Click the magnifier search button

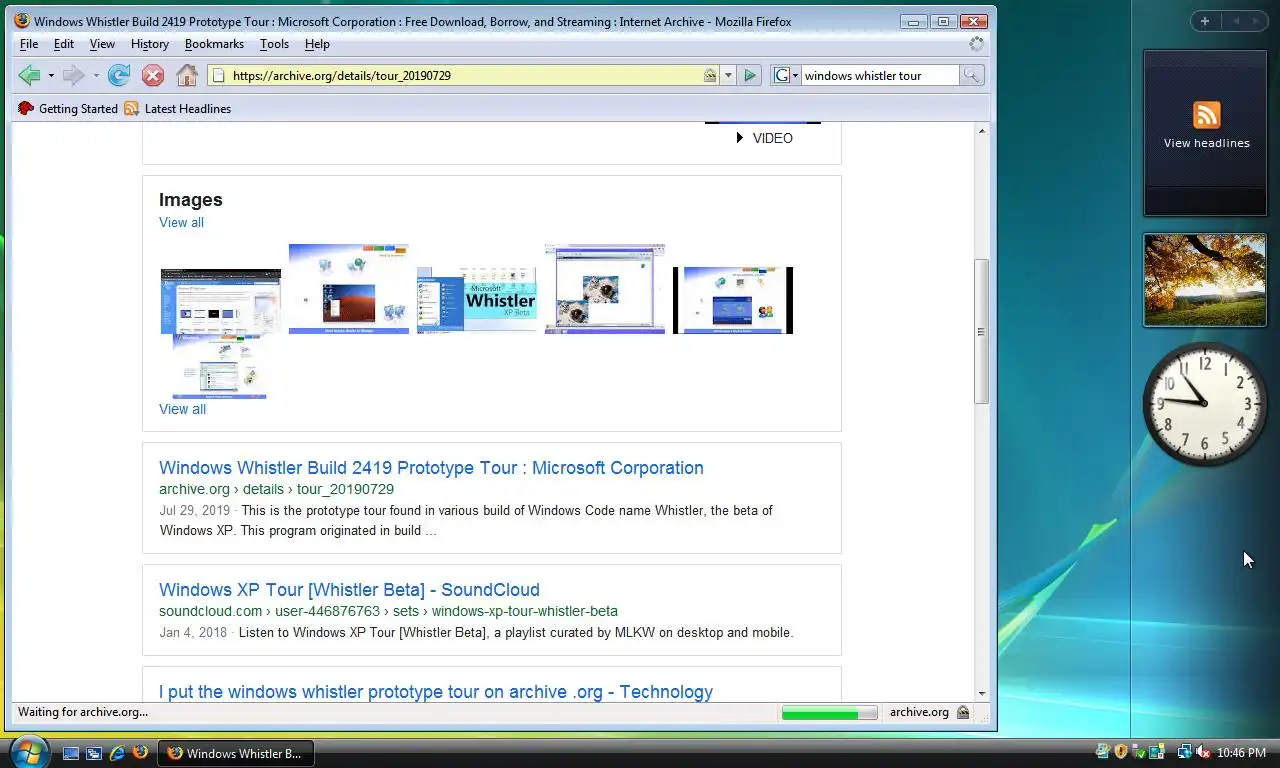pos(971,75)
